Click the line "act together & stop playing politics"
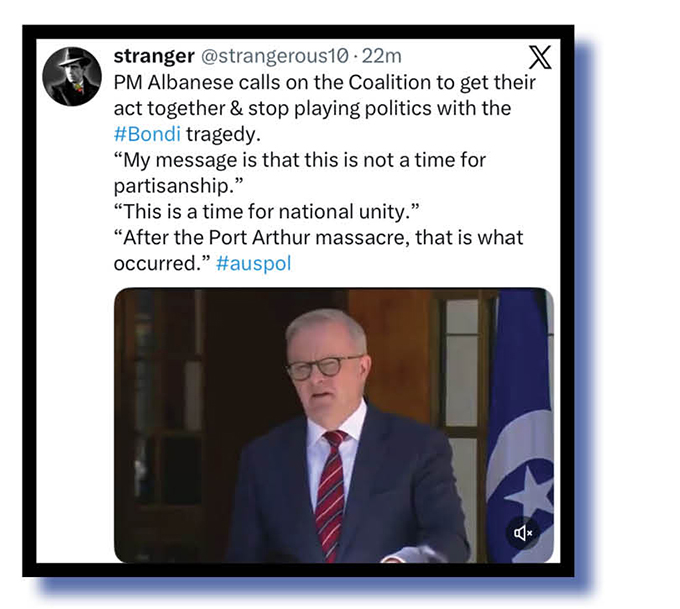The height and width of the screenshot is (609, 680). (x=312, y=108)
